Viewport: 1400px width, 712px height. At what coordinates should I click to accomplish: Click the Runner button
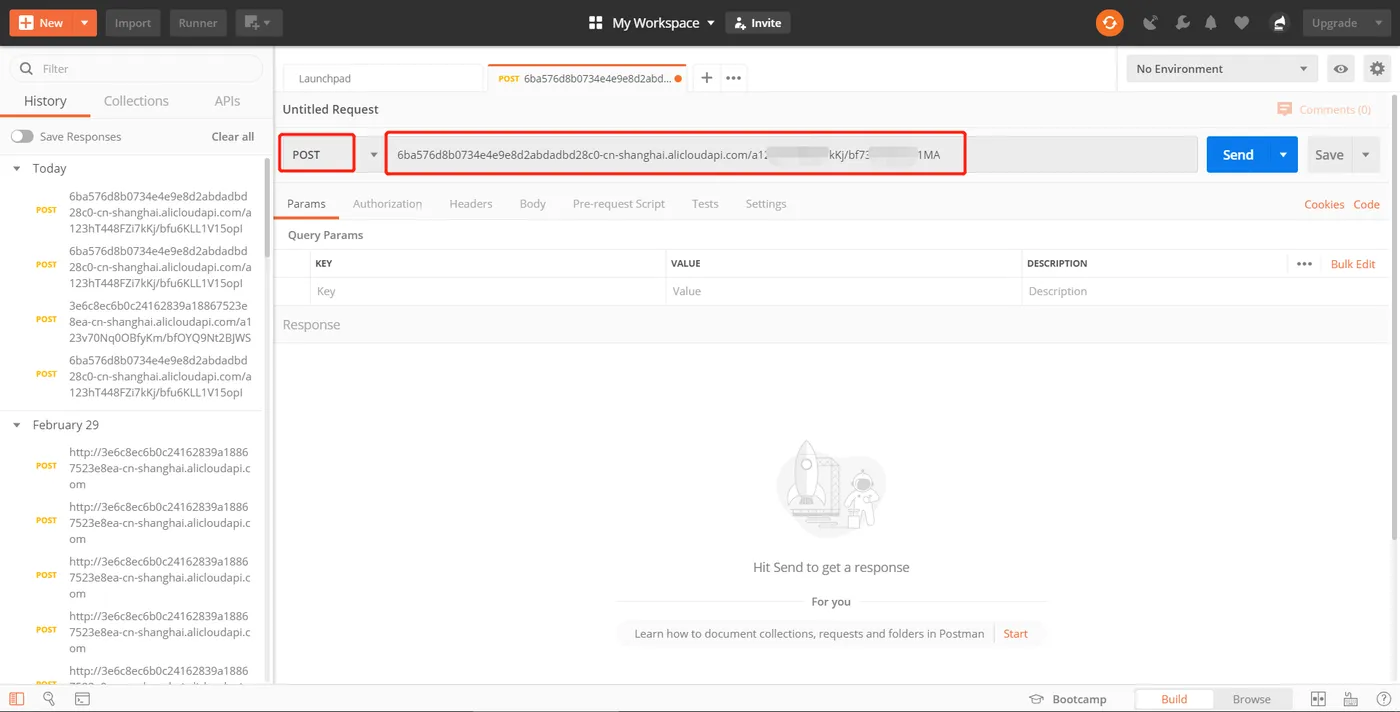tap(198, 22)
